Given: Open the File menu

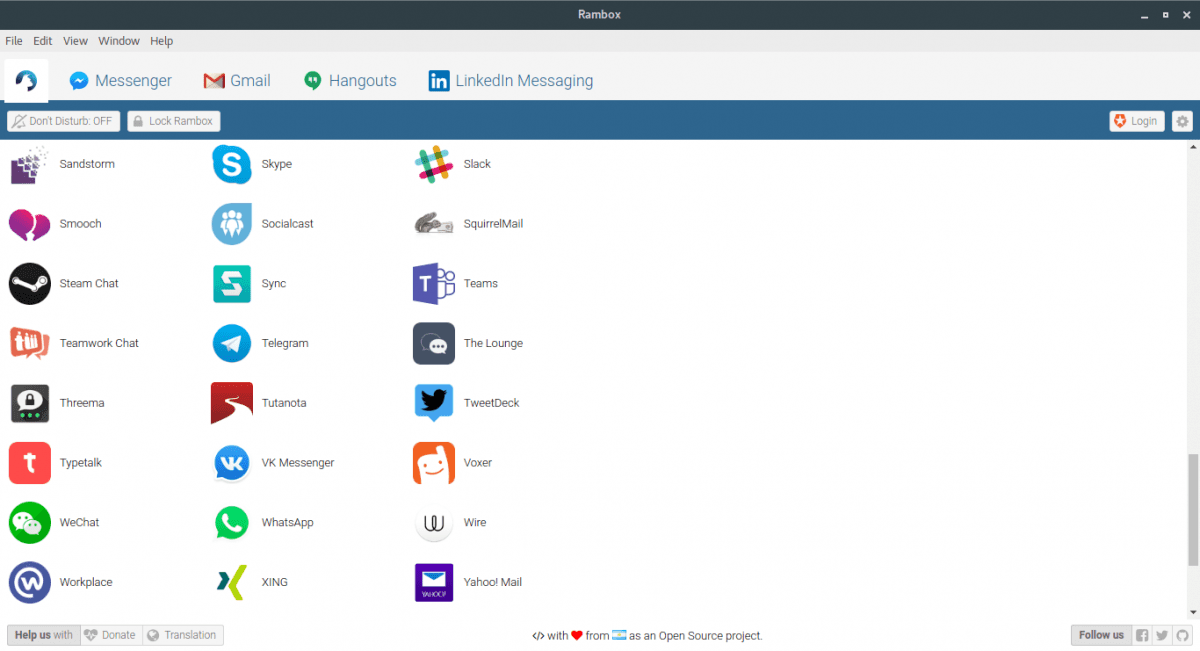Looking at the screenshot, I should pyautogui.click(x=14, y=41).
